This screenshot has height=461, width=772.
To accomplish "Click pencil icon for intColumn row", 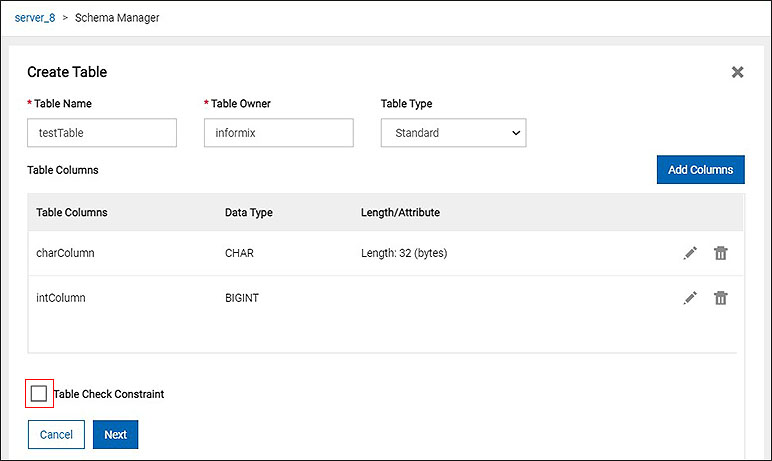I will point(690,298).
